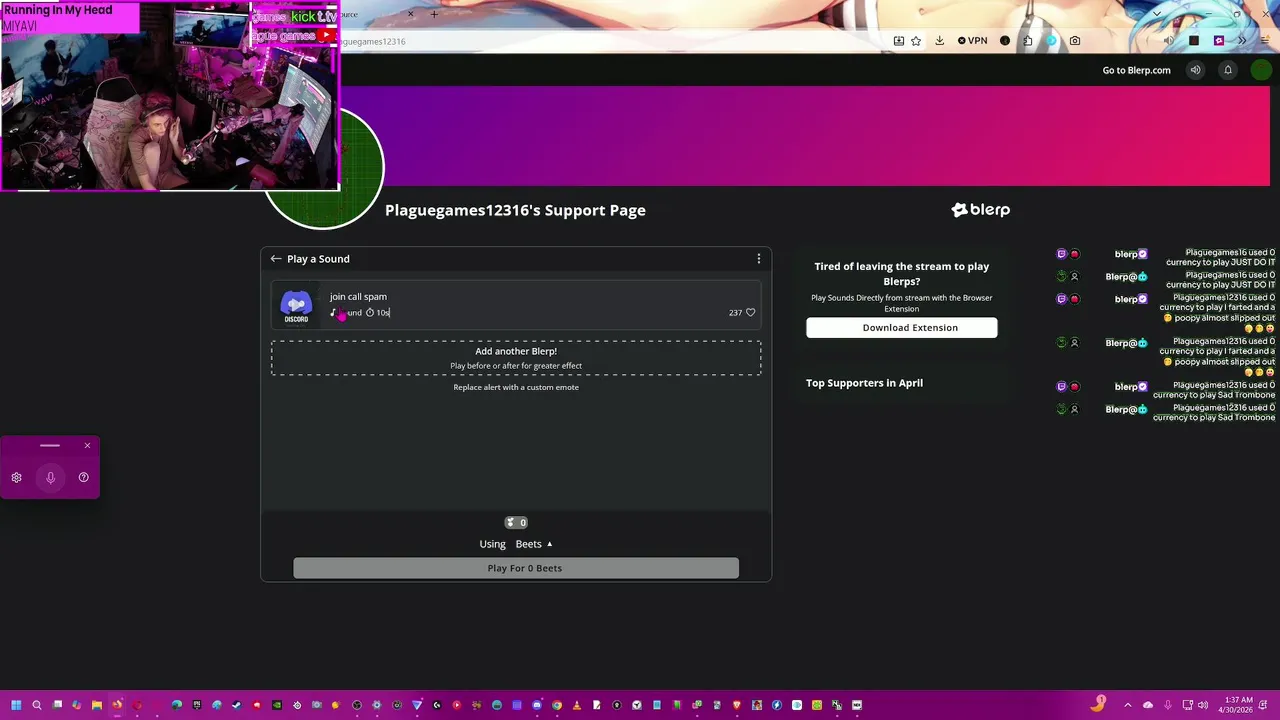Click the browser screenshot camera icon
Screen dimensions: 1280x720
pos(1075,41)
